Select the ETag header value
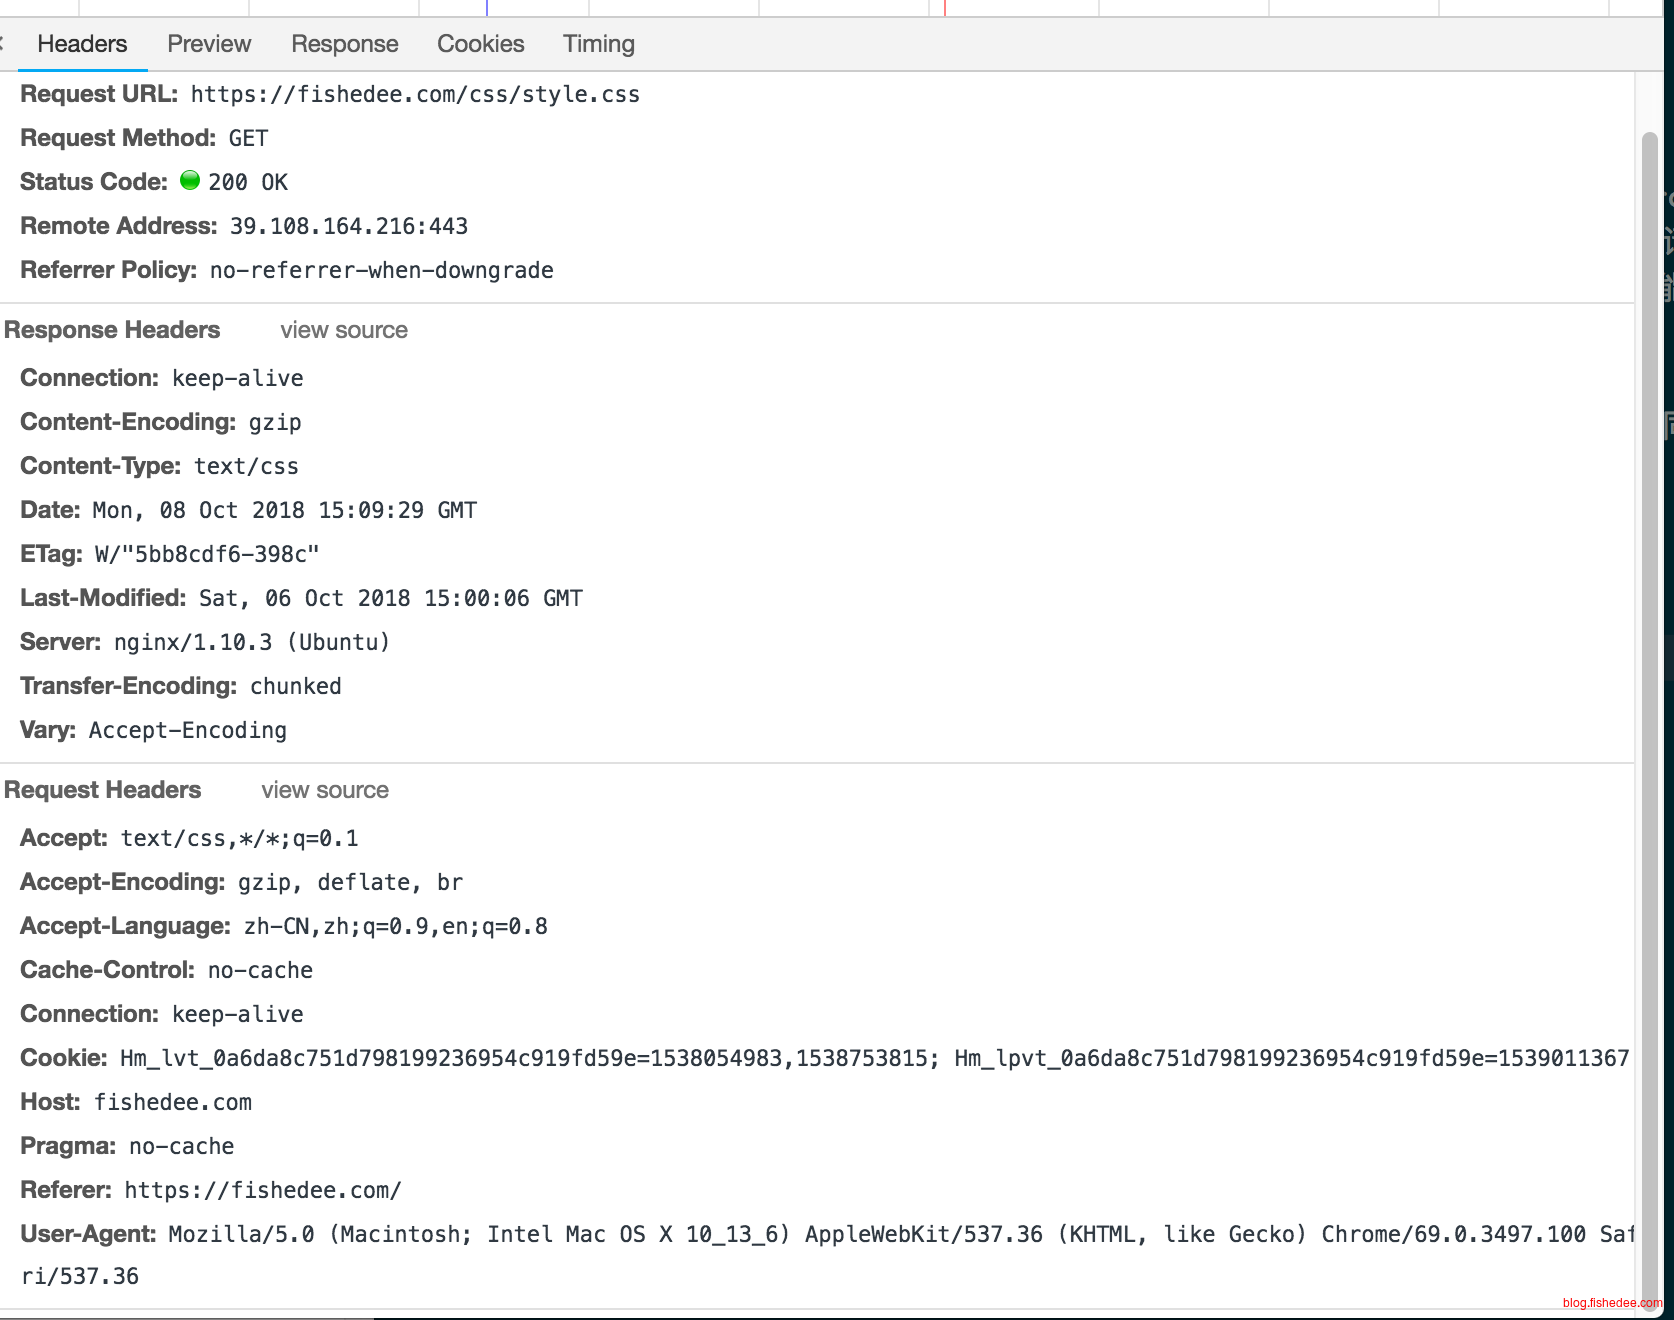This screenshot has height=1320, width=1674. 206,554
